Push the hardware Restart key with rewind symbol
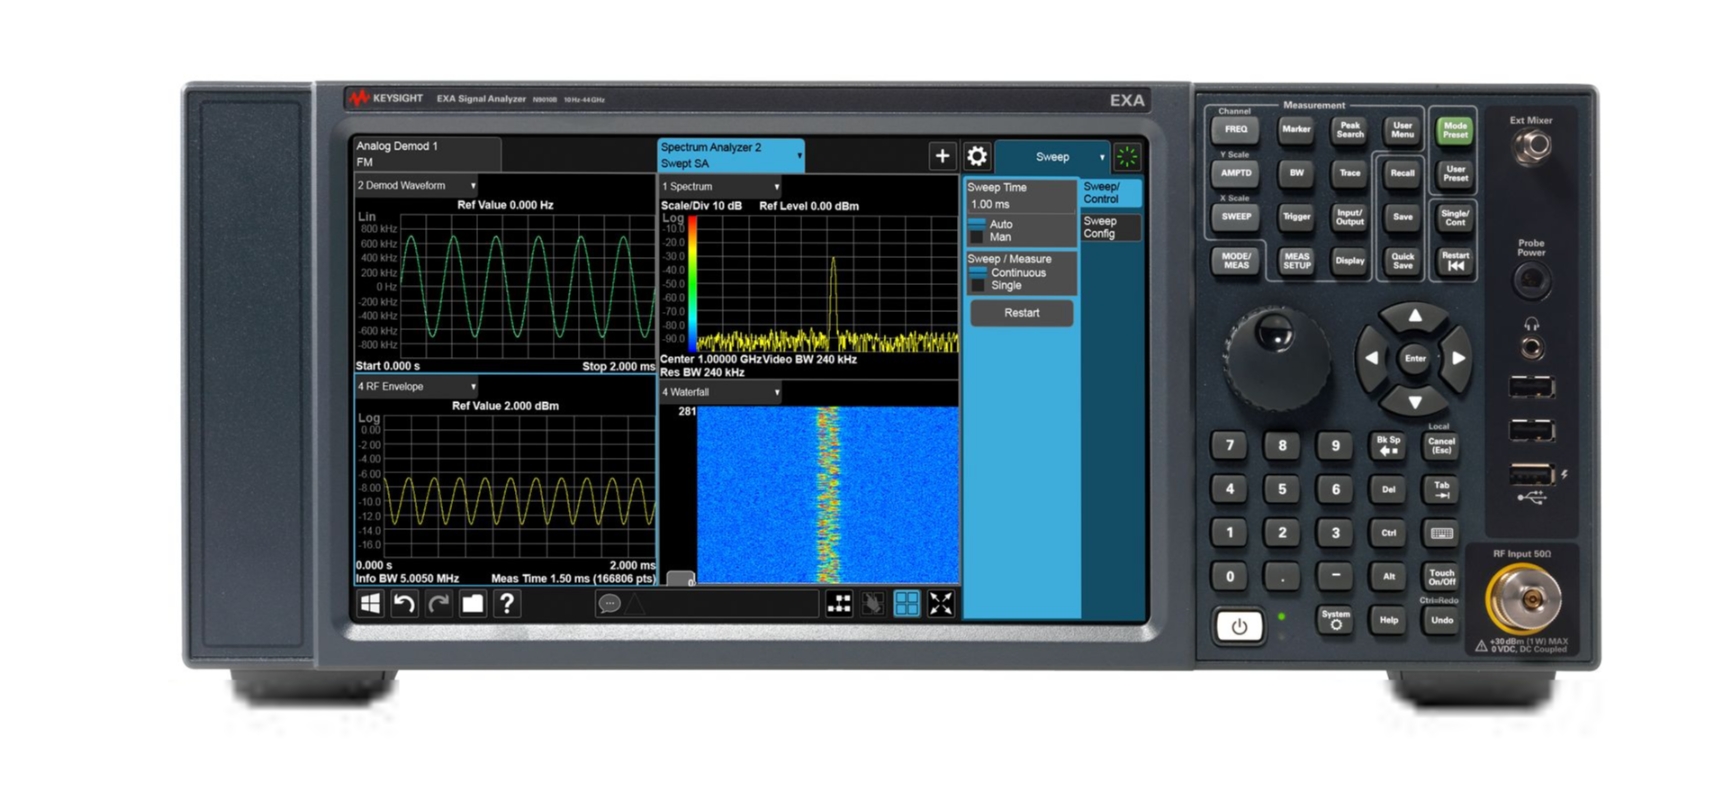1711x793 pixels. pos(1455,260)
